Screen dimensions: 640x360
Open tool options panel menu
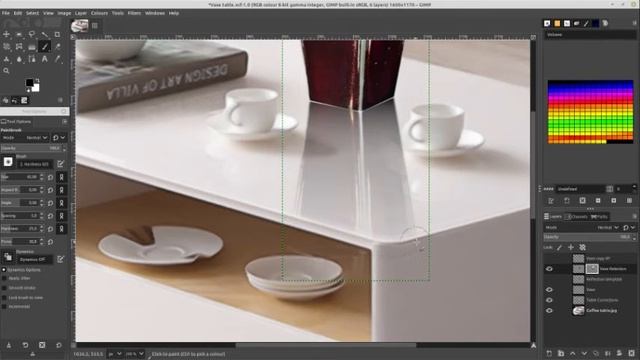point(64,122)
